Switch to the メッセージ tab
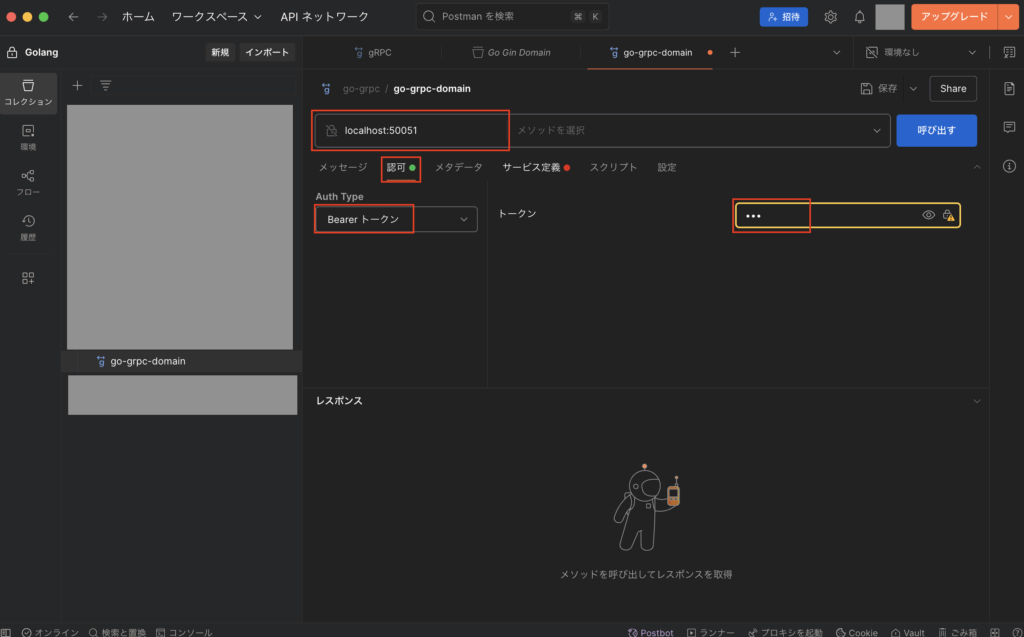Image resolution: width=1024 pixels, height=637 pixels. tap(343, 167)
